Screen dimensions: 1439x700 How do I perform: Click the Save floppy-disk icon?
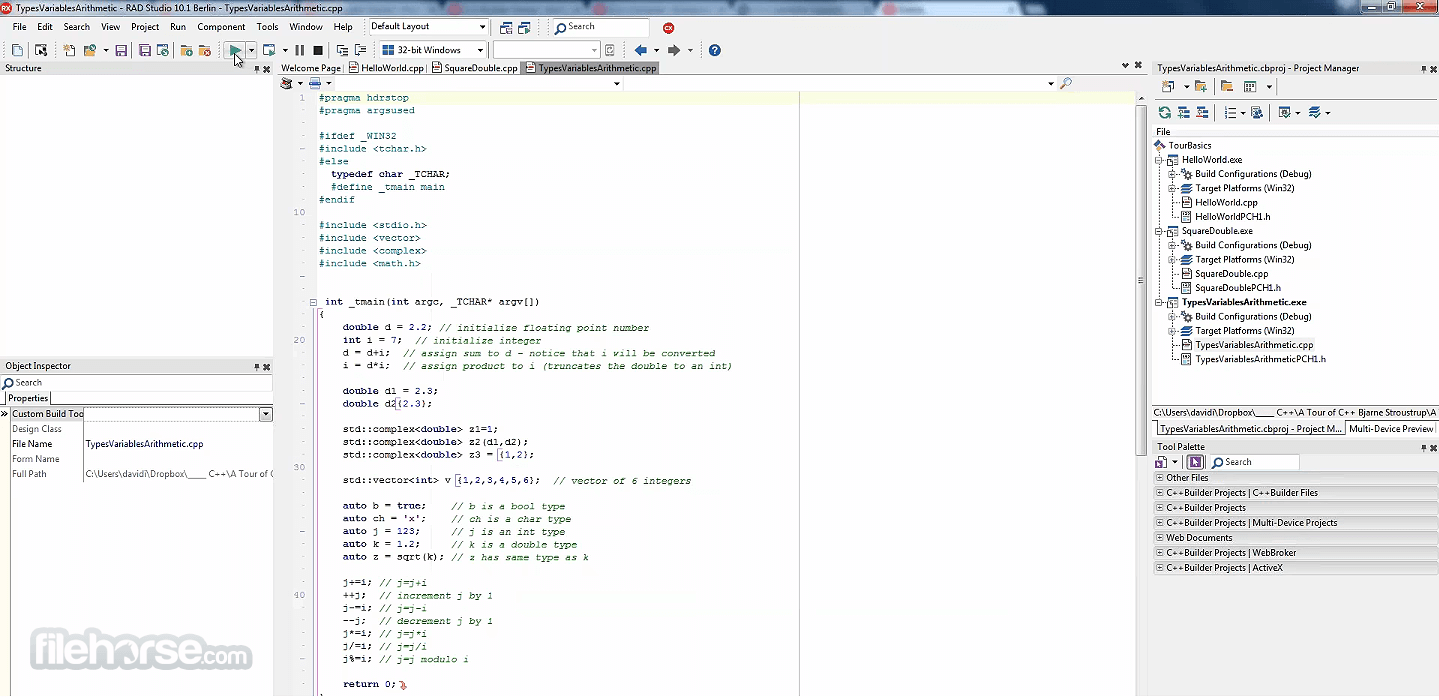121,50
